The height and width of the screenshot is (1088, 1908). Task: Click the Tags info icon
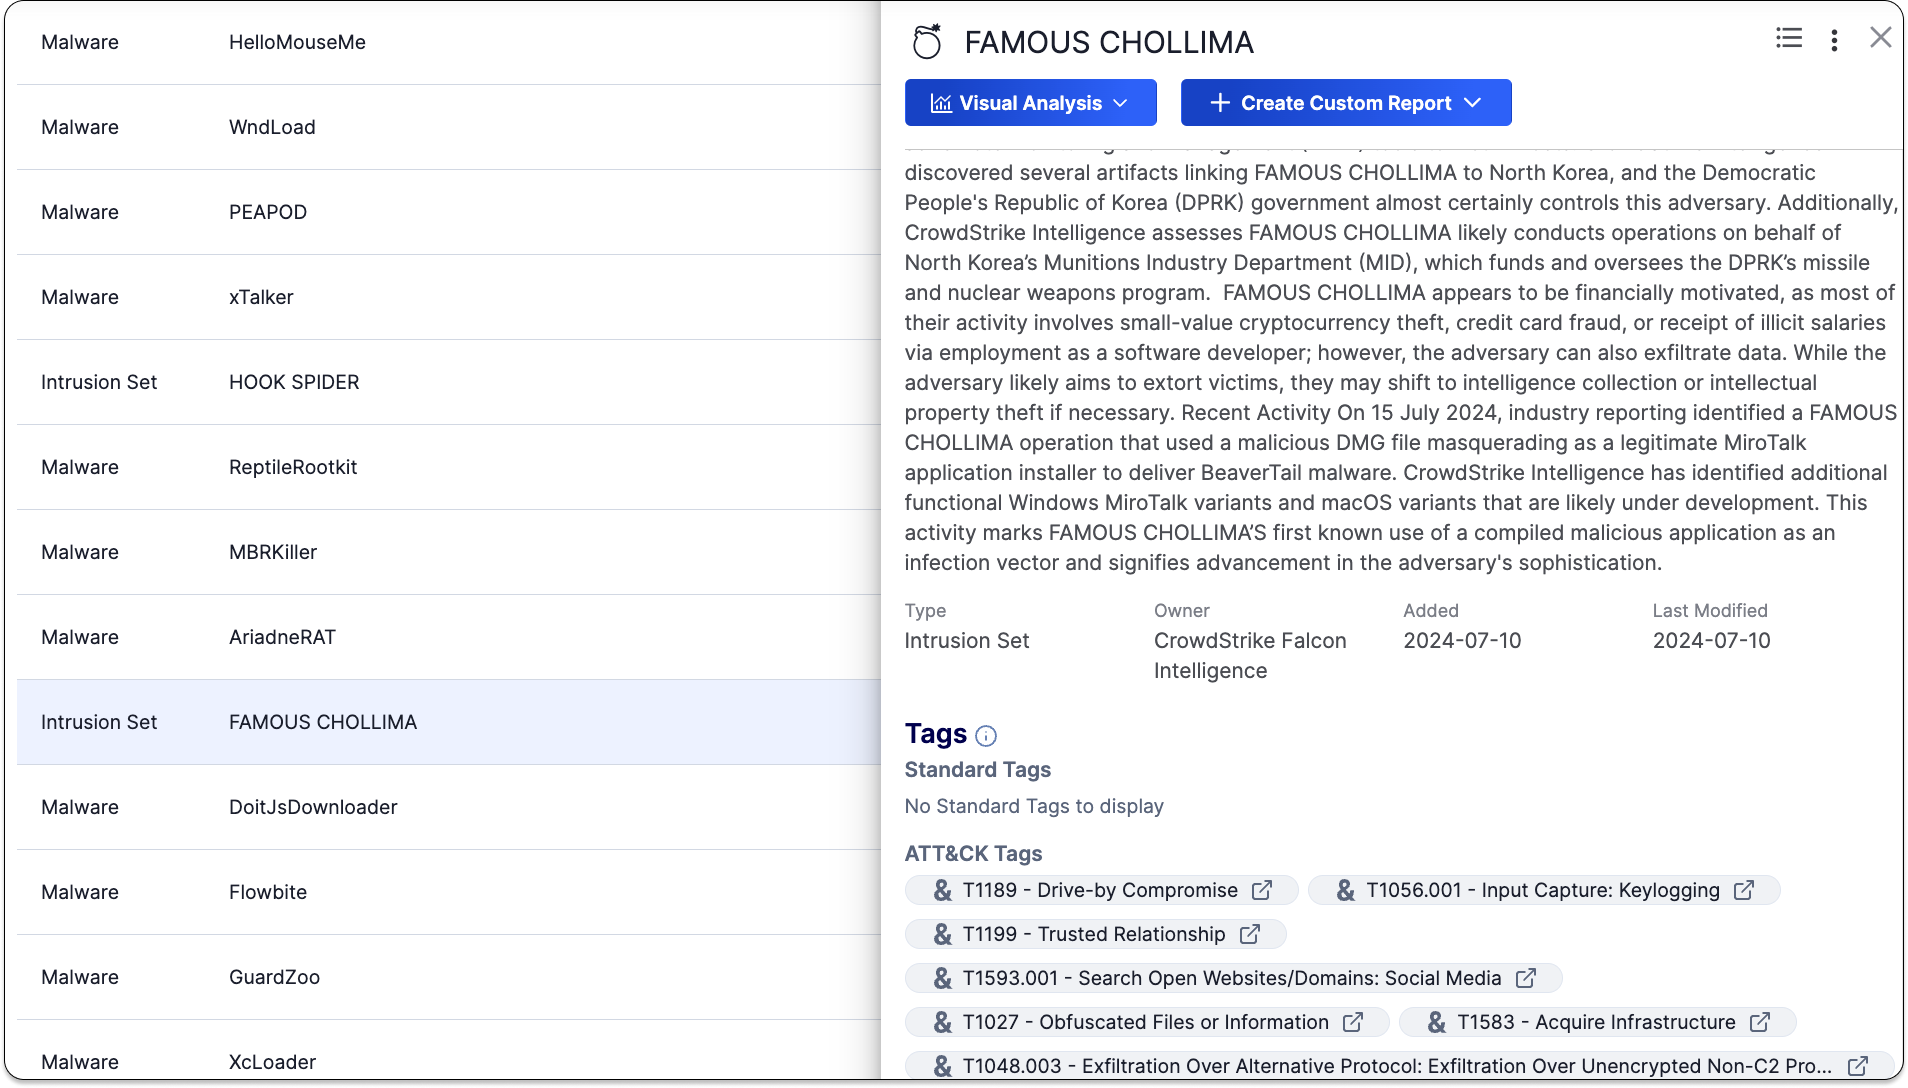[x=986, y=736]
